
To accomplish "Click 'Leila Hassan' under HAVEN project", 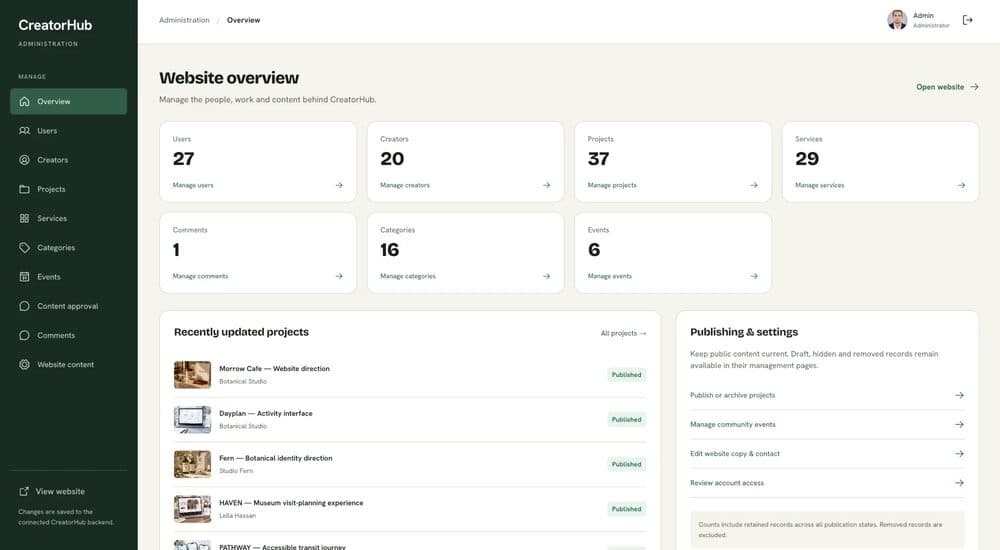I will pyautogui.click(x=237, y=516).
